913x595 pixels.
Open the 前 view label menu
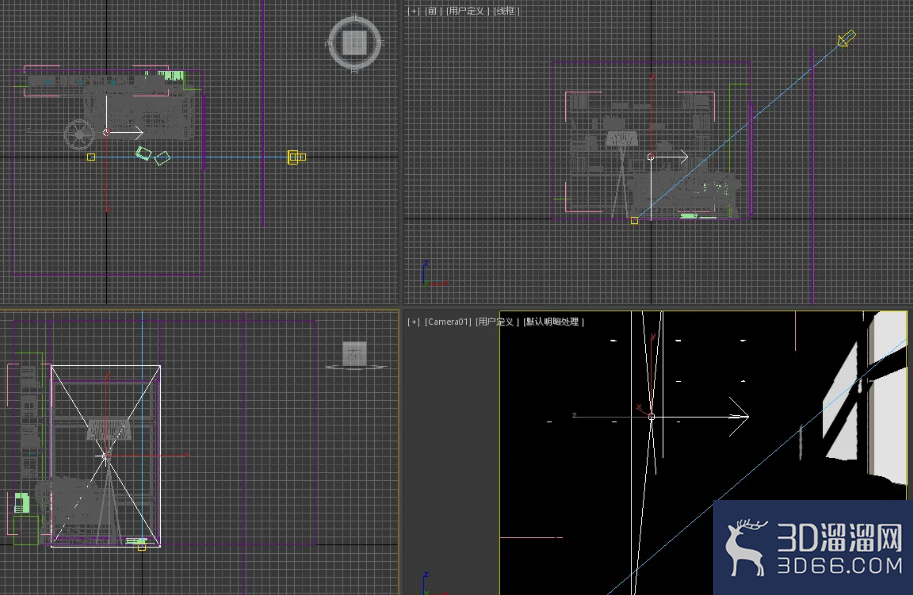click(x=432, y=10)
